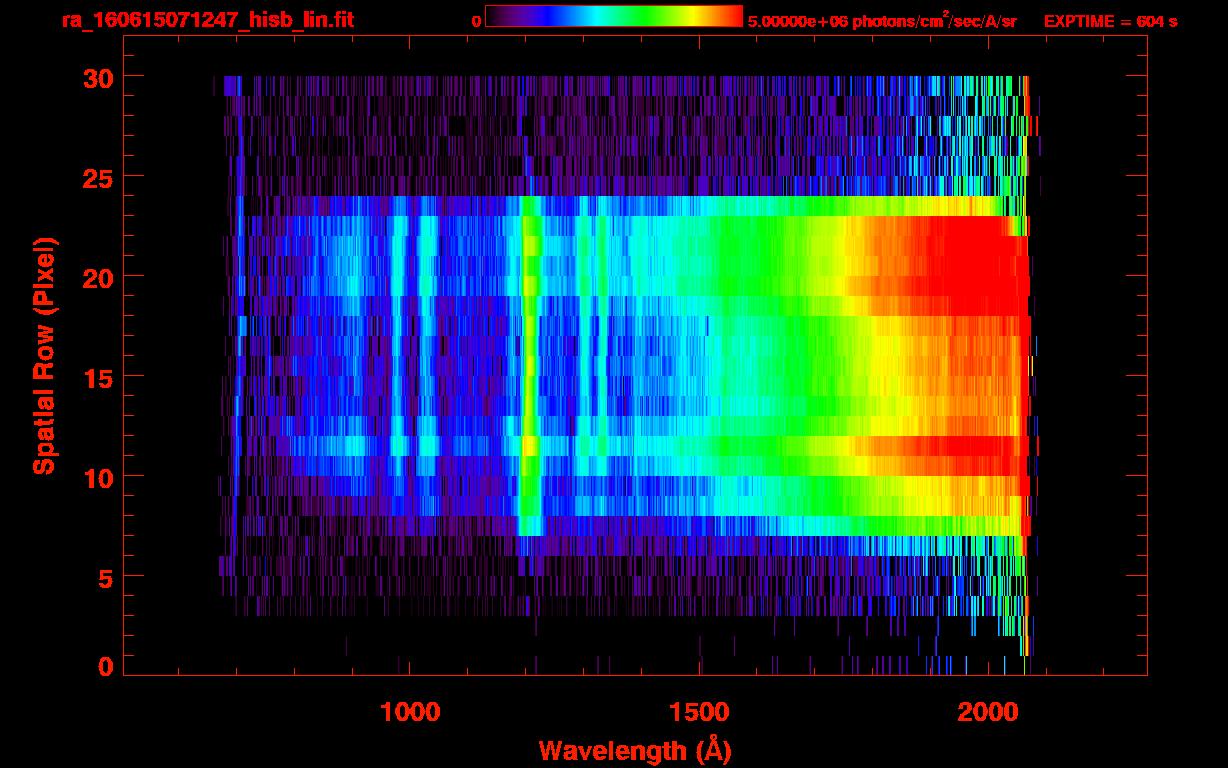
Task: Select the Spatial Row (Pixel) axis title
Action: [44, 355]
